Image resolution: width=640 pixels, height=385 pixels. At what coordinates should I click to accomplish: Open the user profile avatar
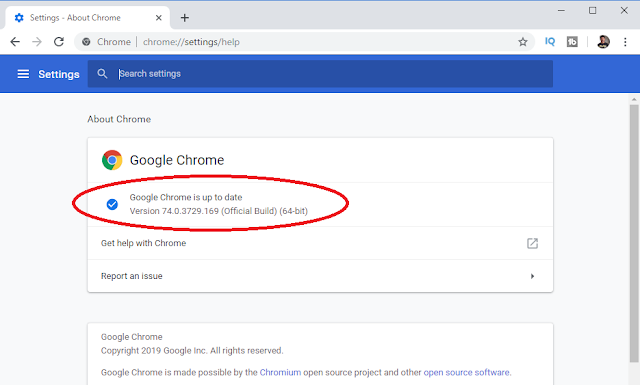coord(603,42)
